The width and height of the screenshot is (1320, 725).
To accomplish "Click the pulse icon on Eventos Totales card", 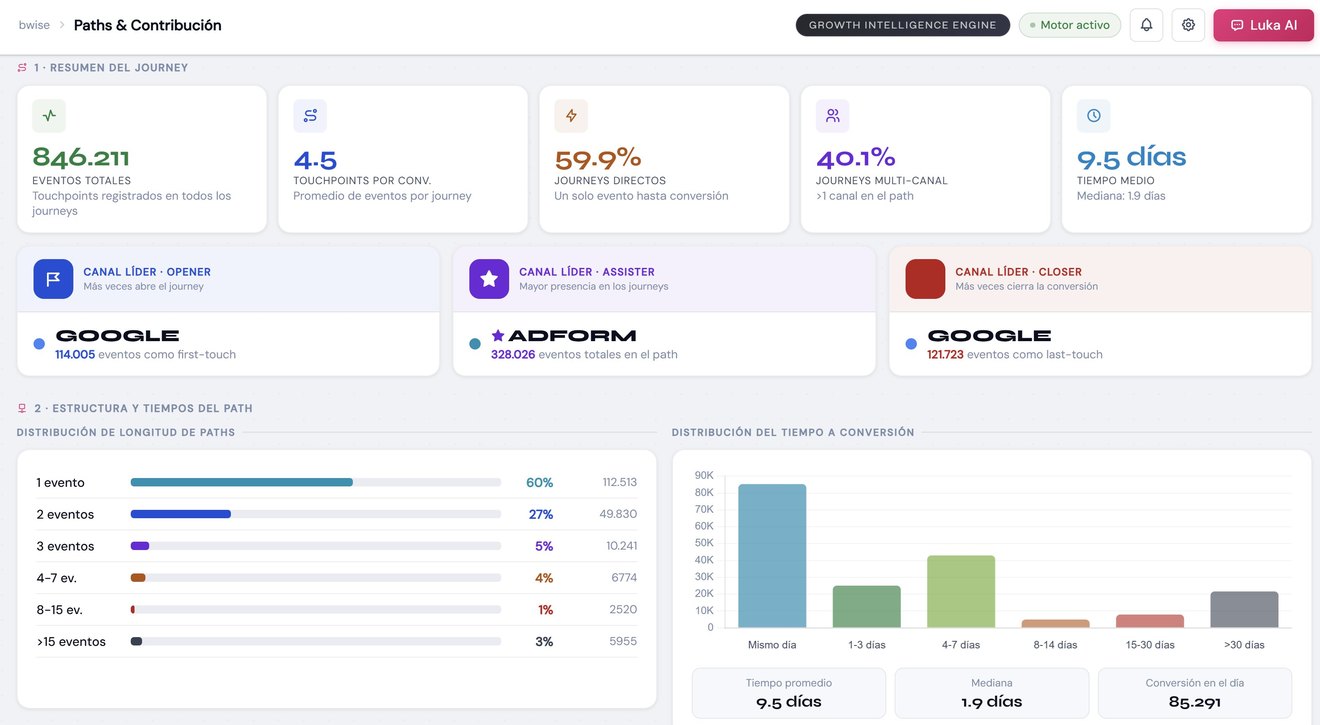I will point(49,116).
